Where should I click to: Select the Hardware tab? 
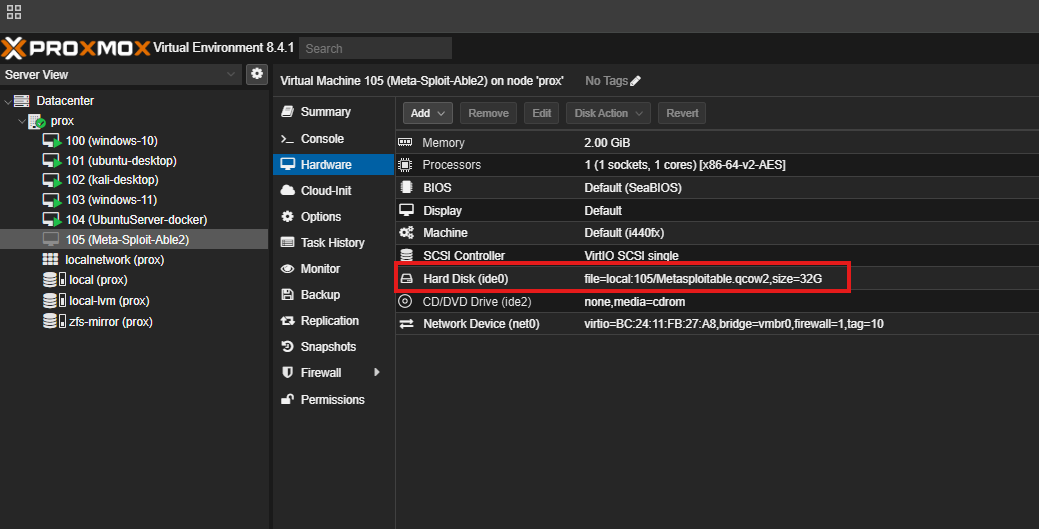pyautogui.click(x=333, y=164)
